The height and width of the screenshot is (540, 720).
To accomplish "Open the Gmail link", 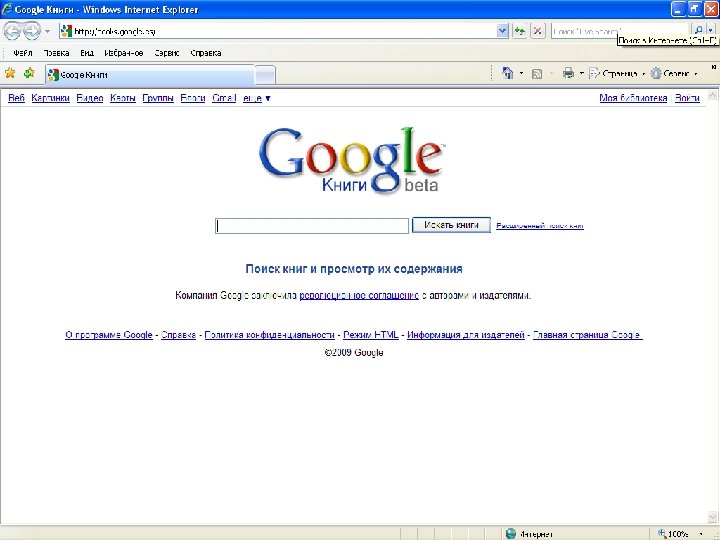I will (224, 98).
